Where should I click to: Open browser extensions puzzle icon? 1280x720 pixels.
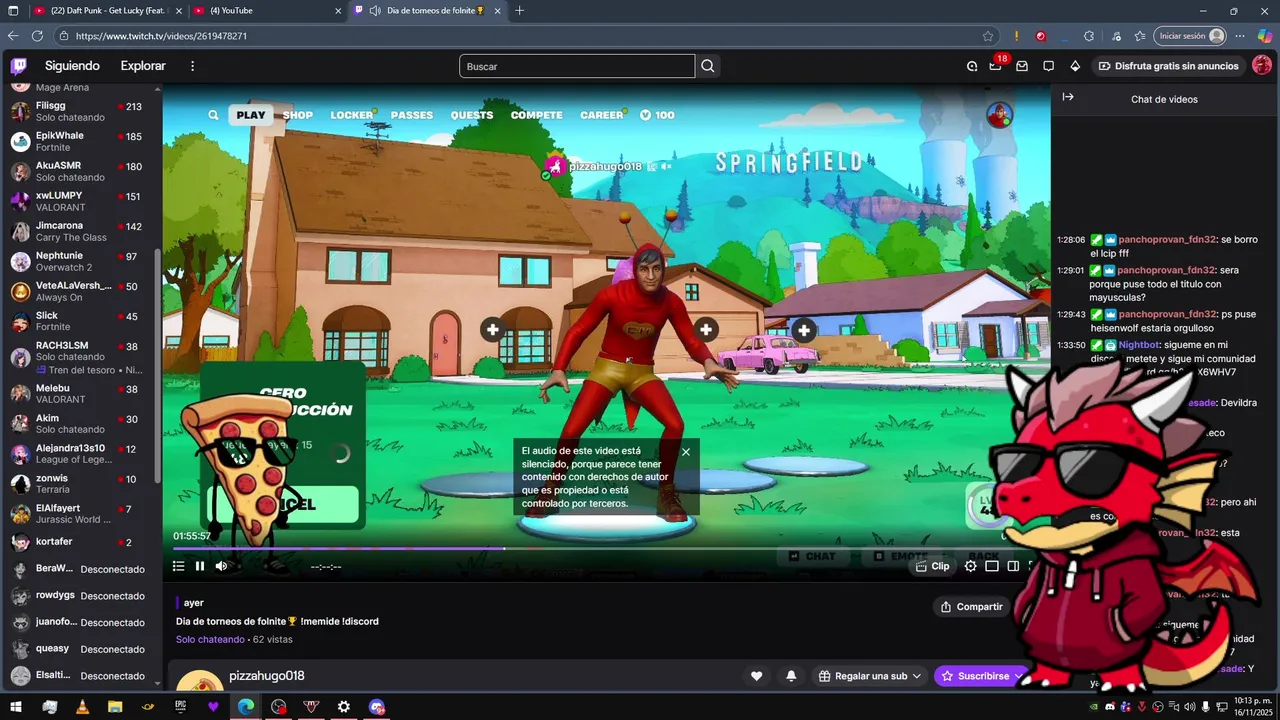pyautogui.click(x=1089, y=36)
